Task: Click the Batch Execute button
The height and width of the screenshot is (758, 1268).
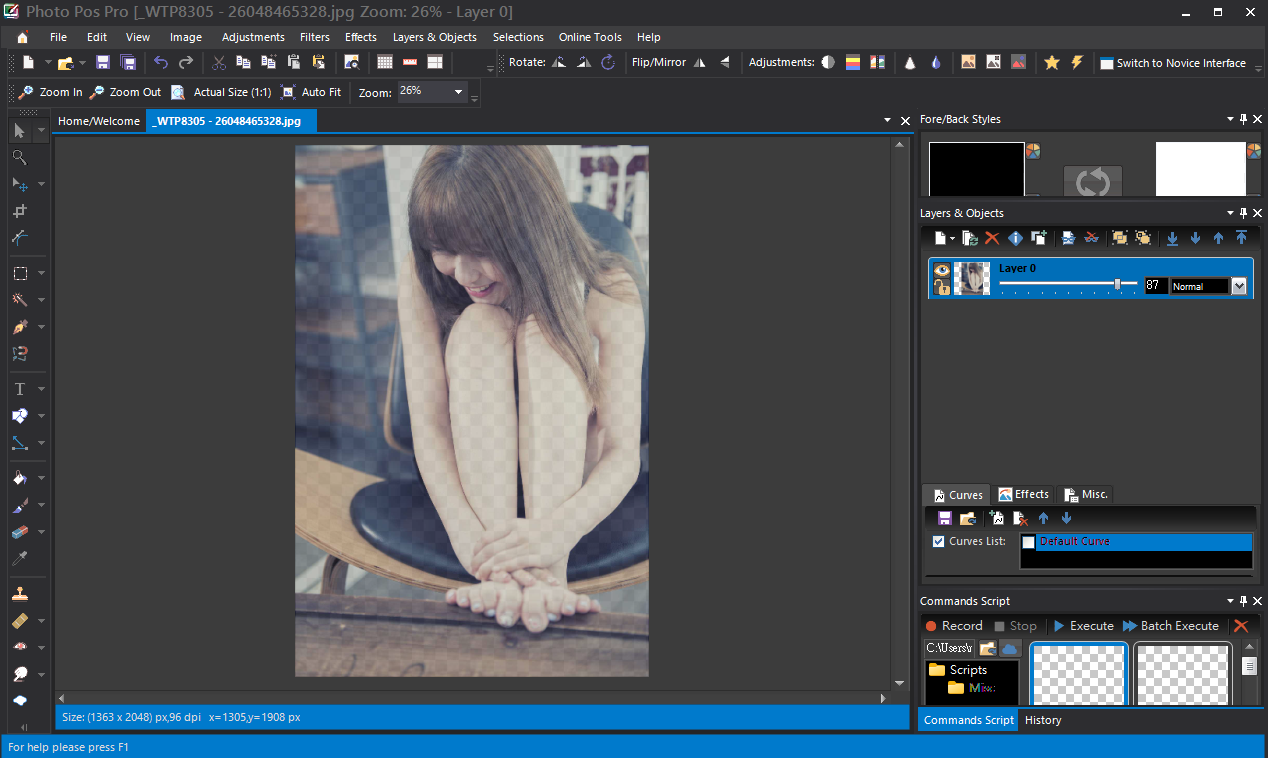Action: 1170,626
